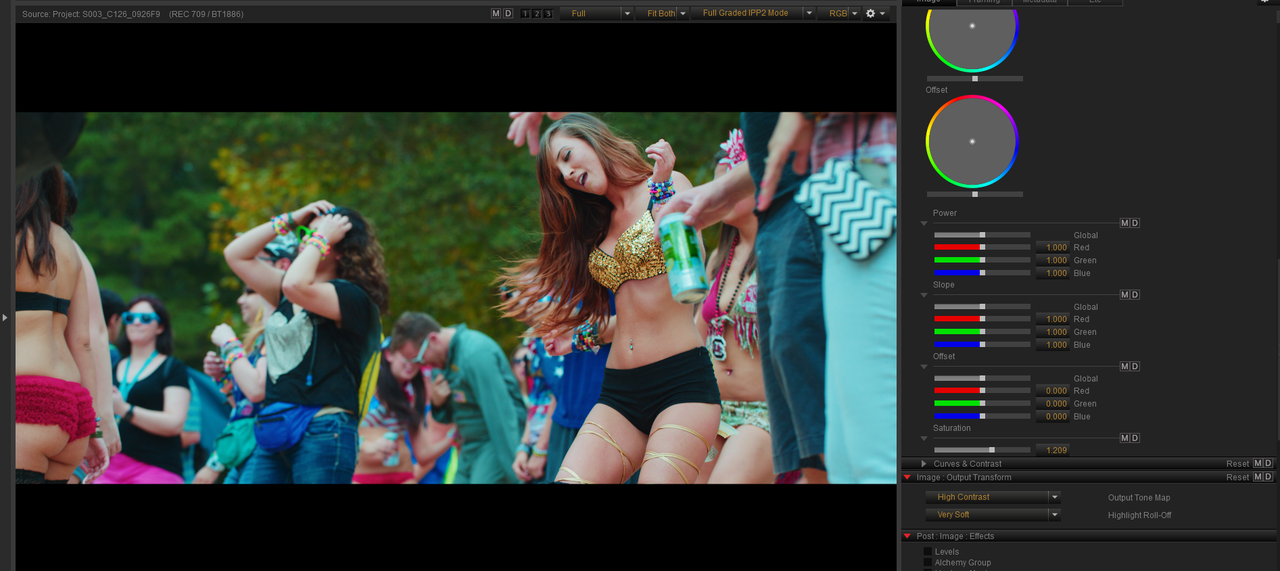Click the Saturation section M button

click(x=1125, y=439)
